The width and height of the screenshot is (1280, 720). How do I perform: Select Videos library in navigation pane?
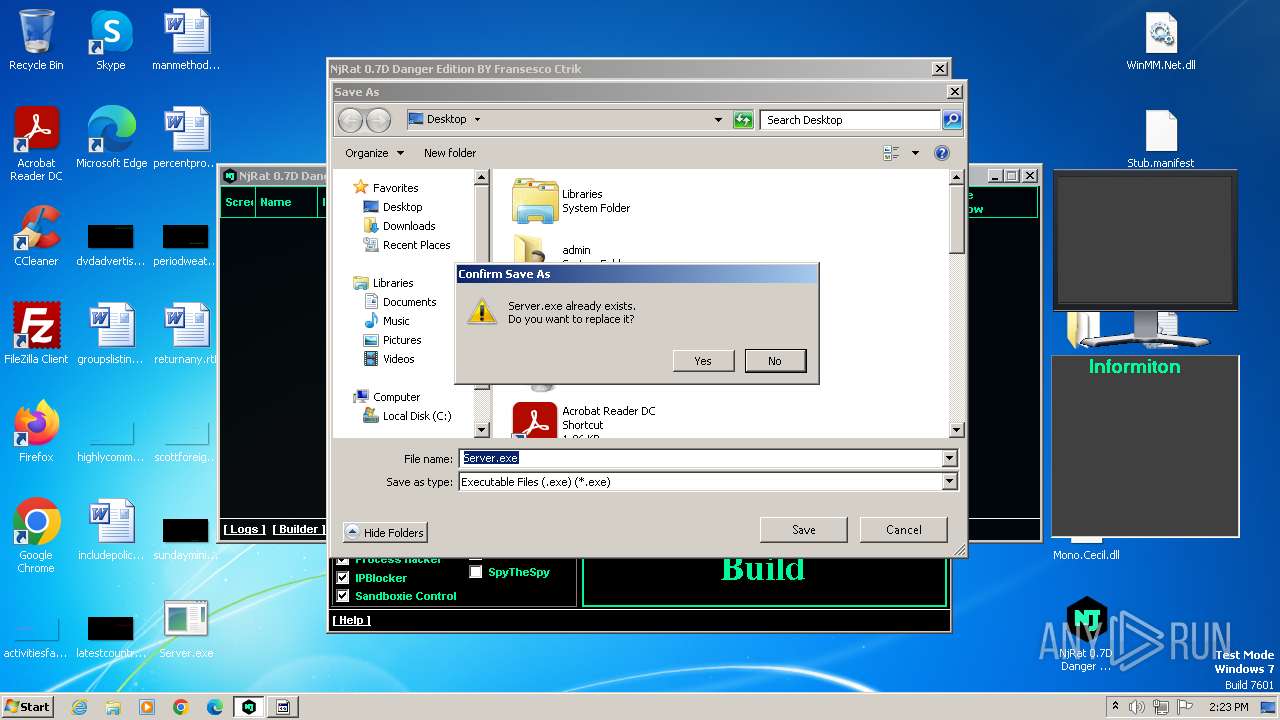click(x=389, y=359)
